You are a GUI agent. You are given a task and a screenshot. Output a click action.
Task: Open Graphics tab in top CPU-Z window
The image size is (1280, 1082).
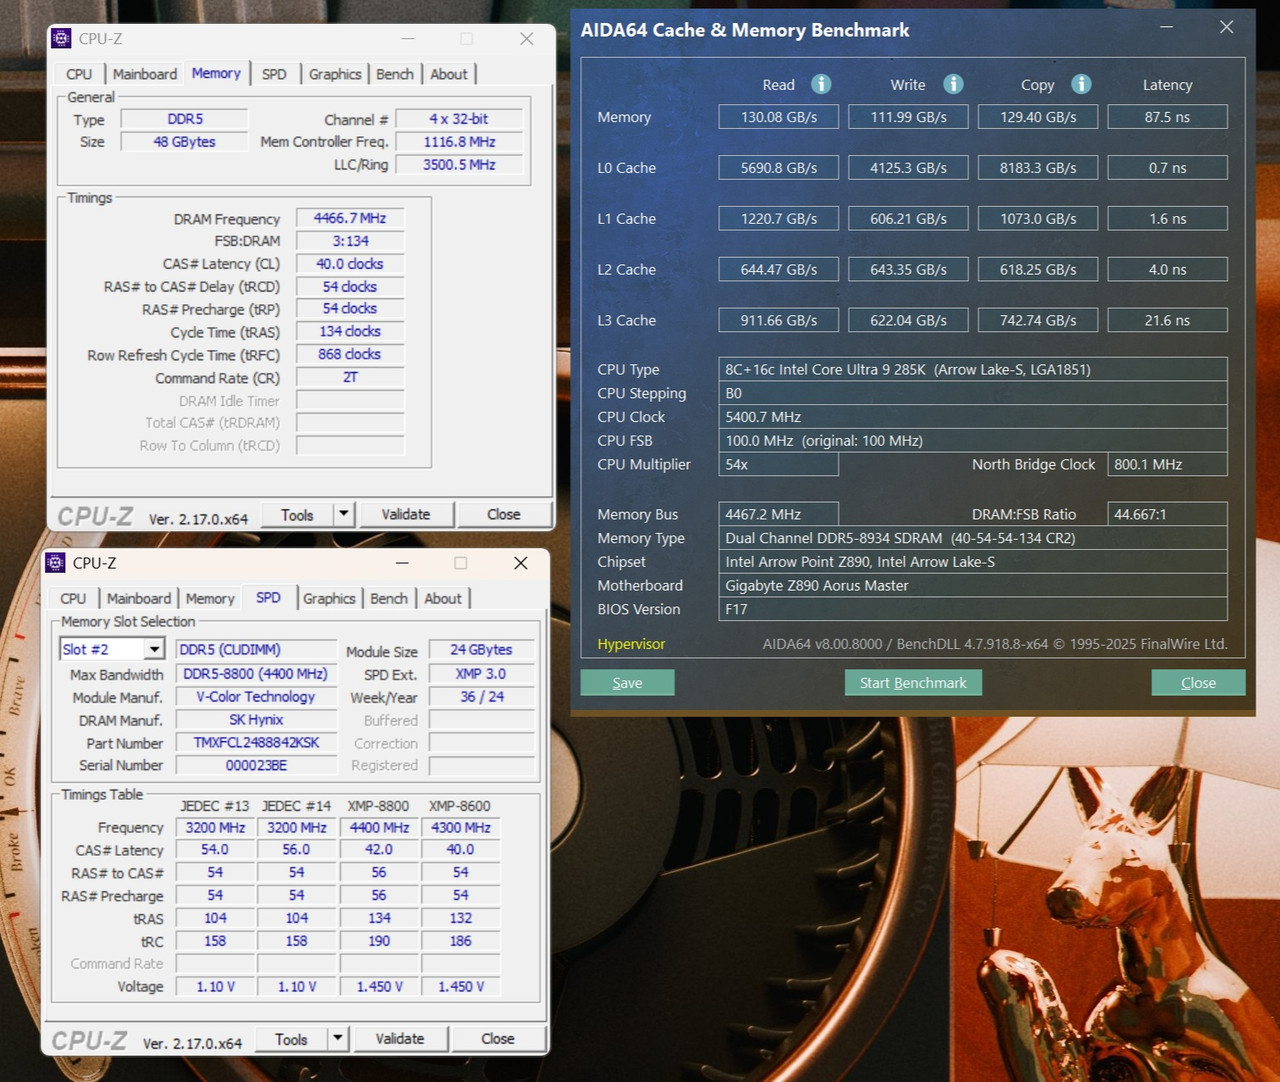click(x=335, y=74)
